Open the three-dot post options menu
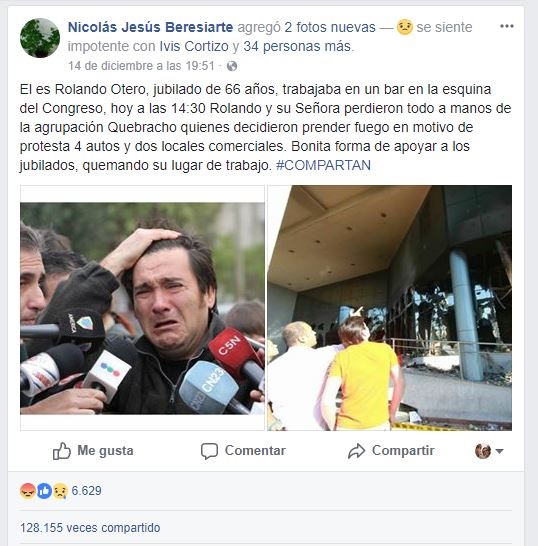 tap(506, 26)
